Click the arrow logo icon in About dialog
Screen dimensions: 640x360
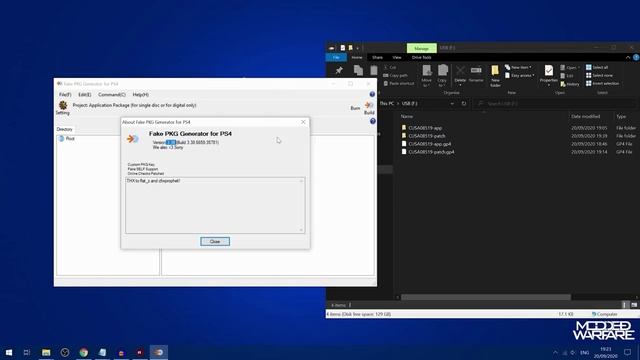132,139
